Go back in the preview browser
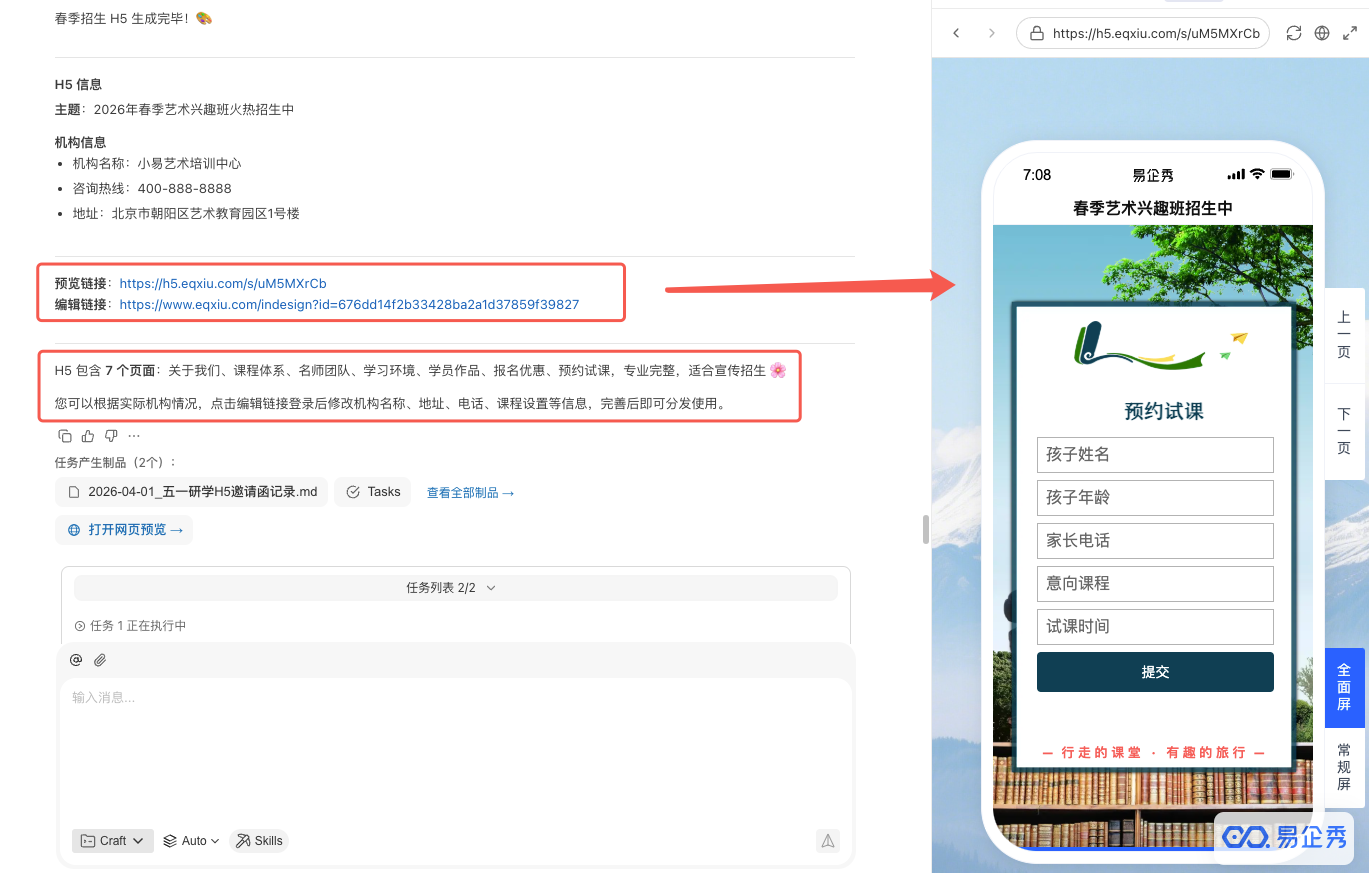 point(956,33)
